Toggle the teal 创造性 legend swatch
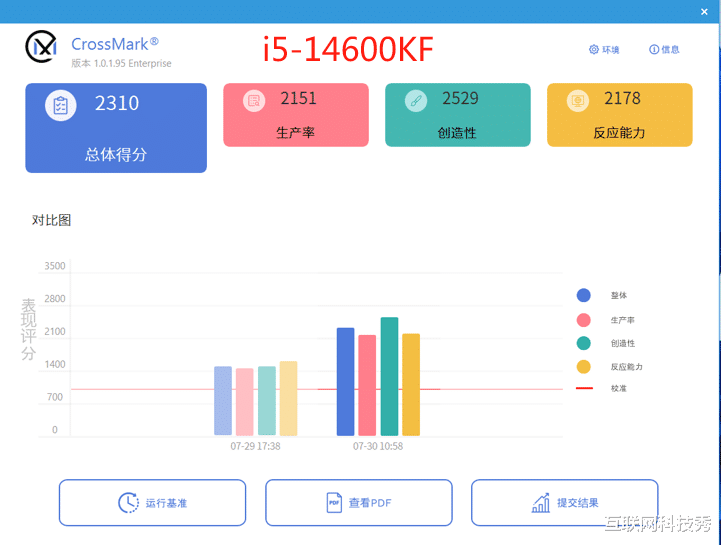The width and height of the screenshot is (721, 545). click(584, 343)
